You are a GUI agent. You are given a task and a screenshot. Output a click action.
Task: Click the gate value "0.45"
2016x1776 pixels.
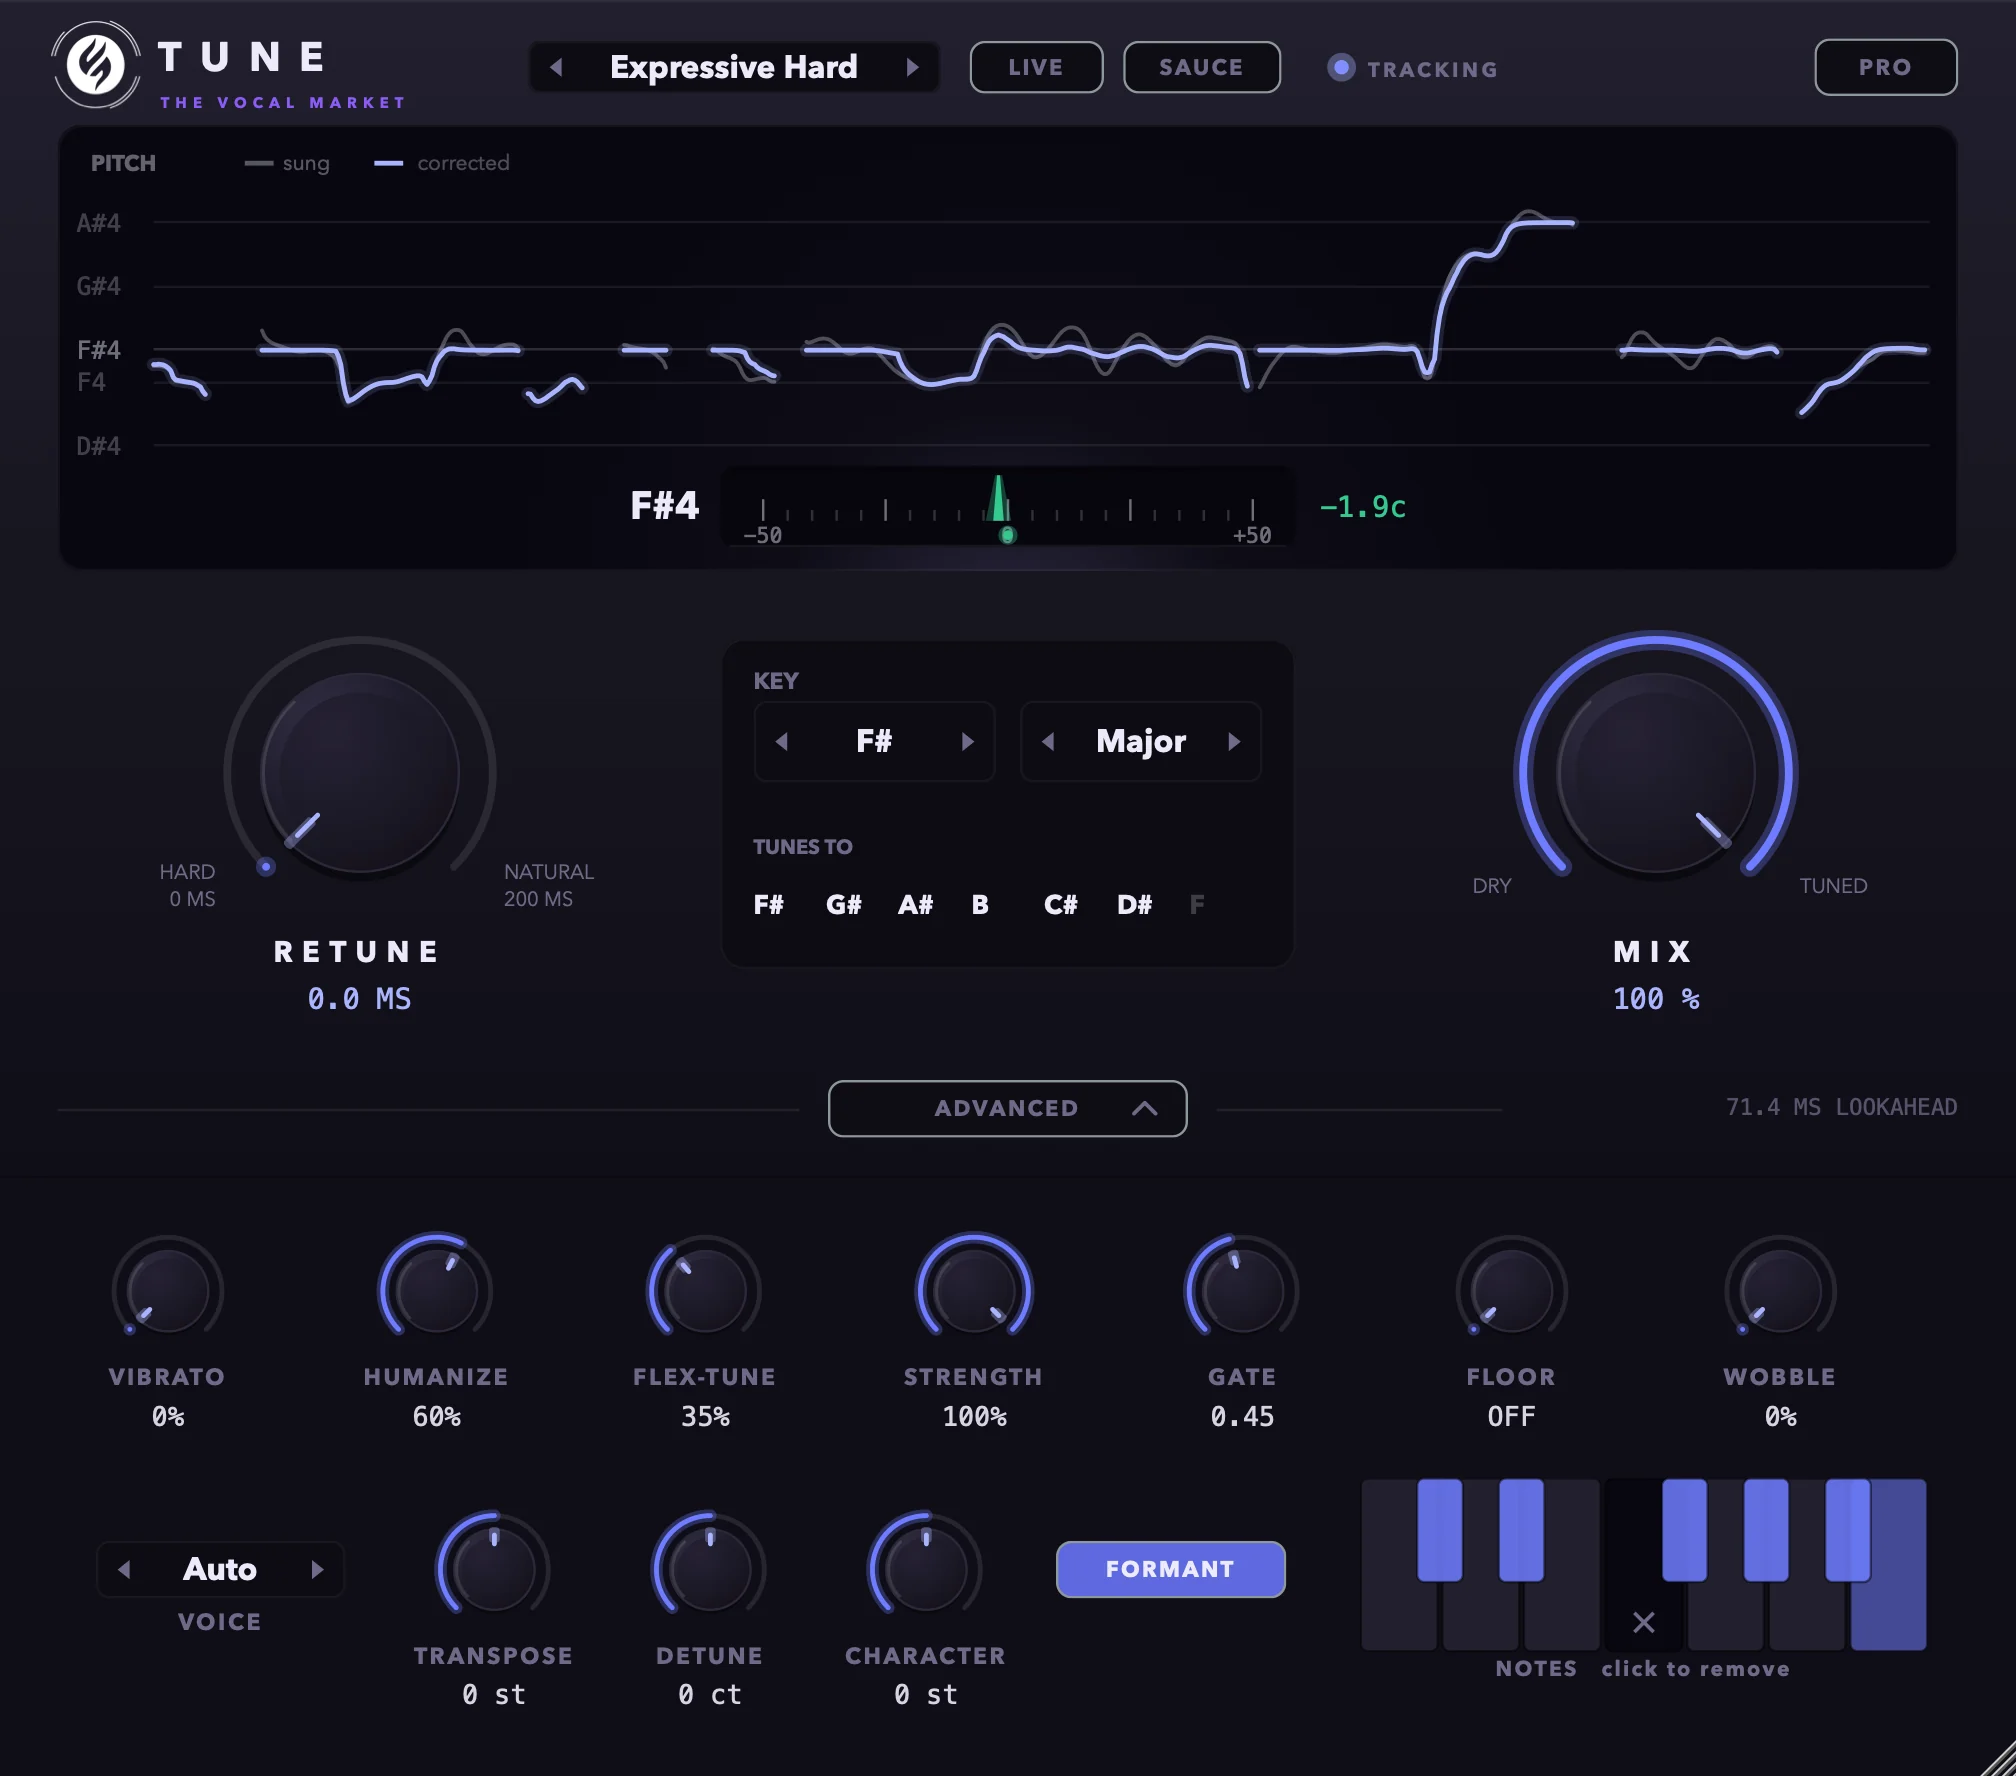point(1242,1417)
